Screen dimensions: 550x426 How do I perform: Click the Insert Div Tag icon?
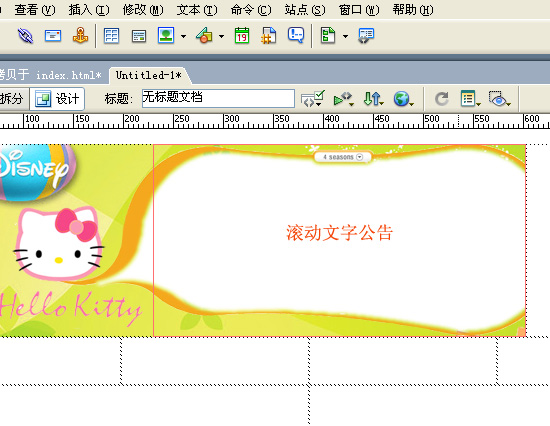(x=139, y=36)
